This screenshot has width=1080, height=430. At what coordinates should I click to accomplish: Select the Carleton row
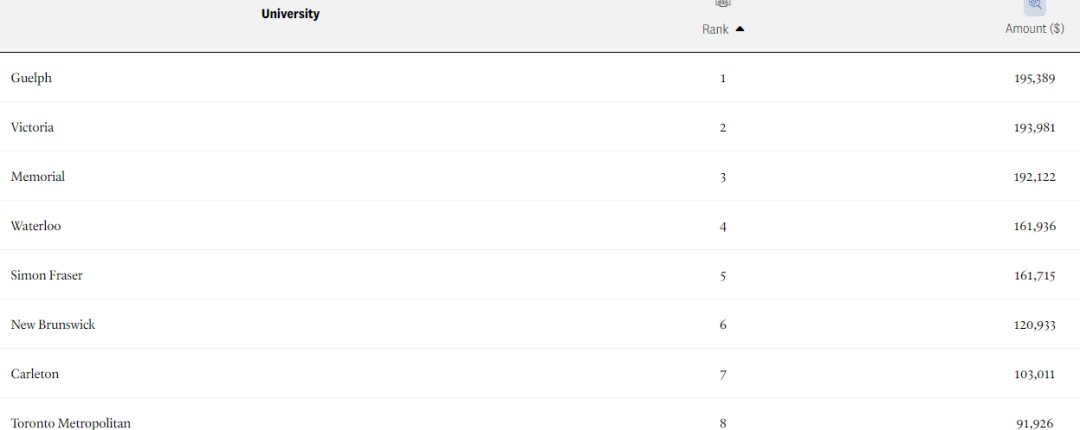[x=540, y=373]
